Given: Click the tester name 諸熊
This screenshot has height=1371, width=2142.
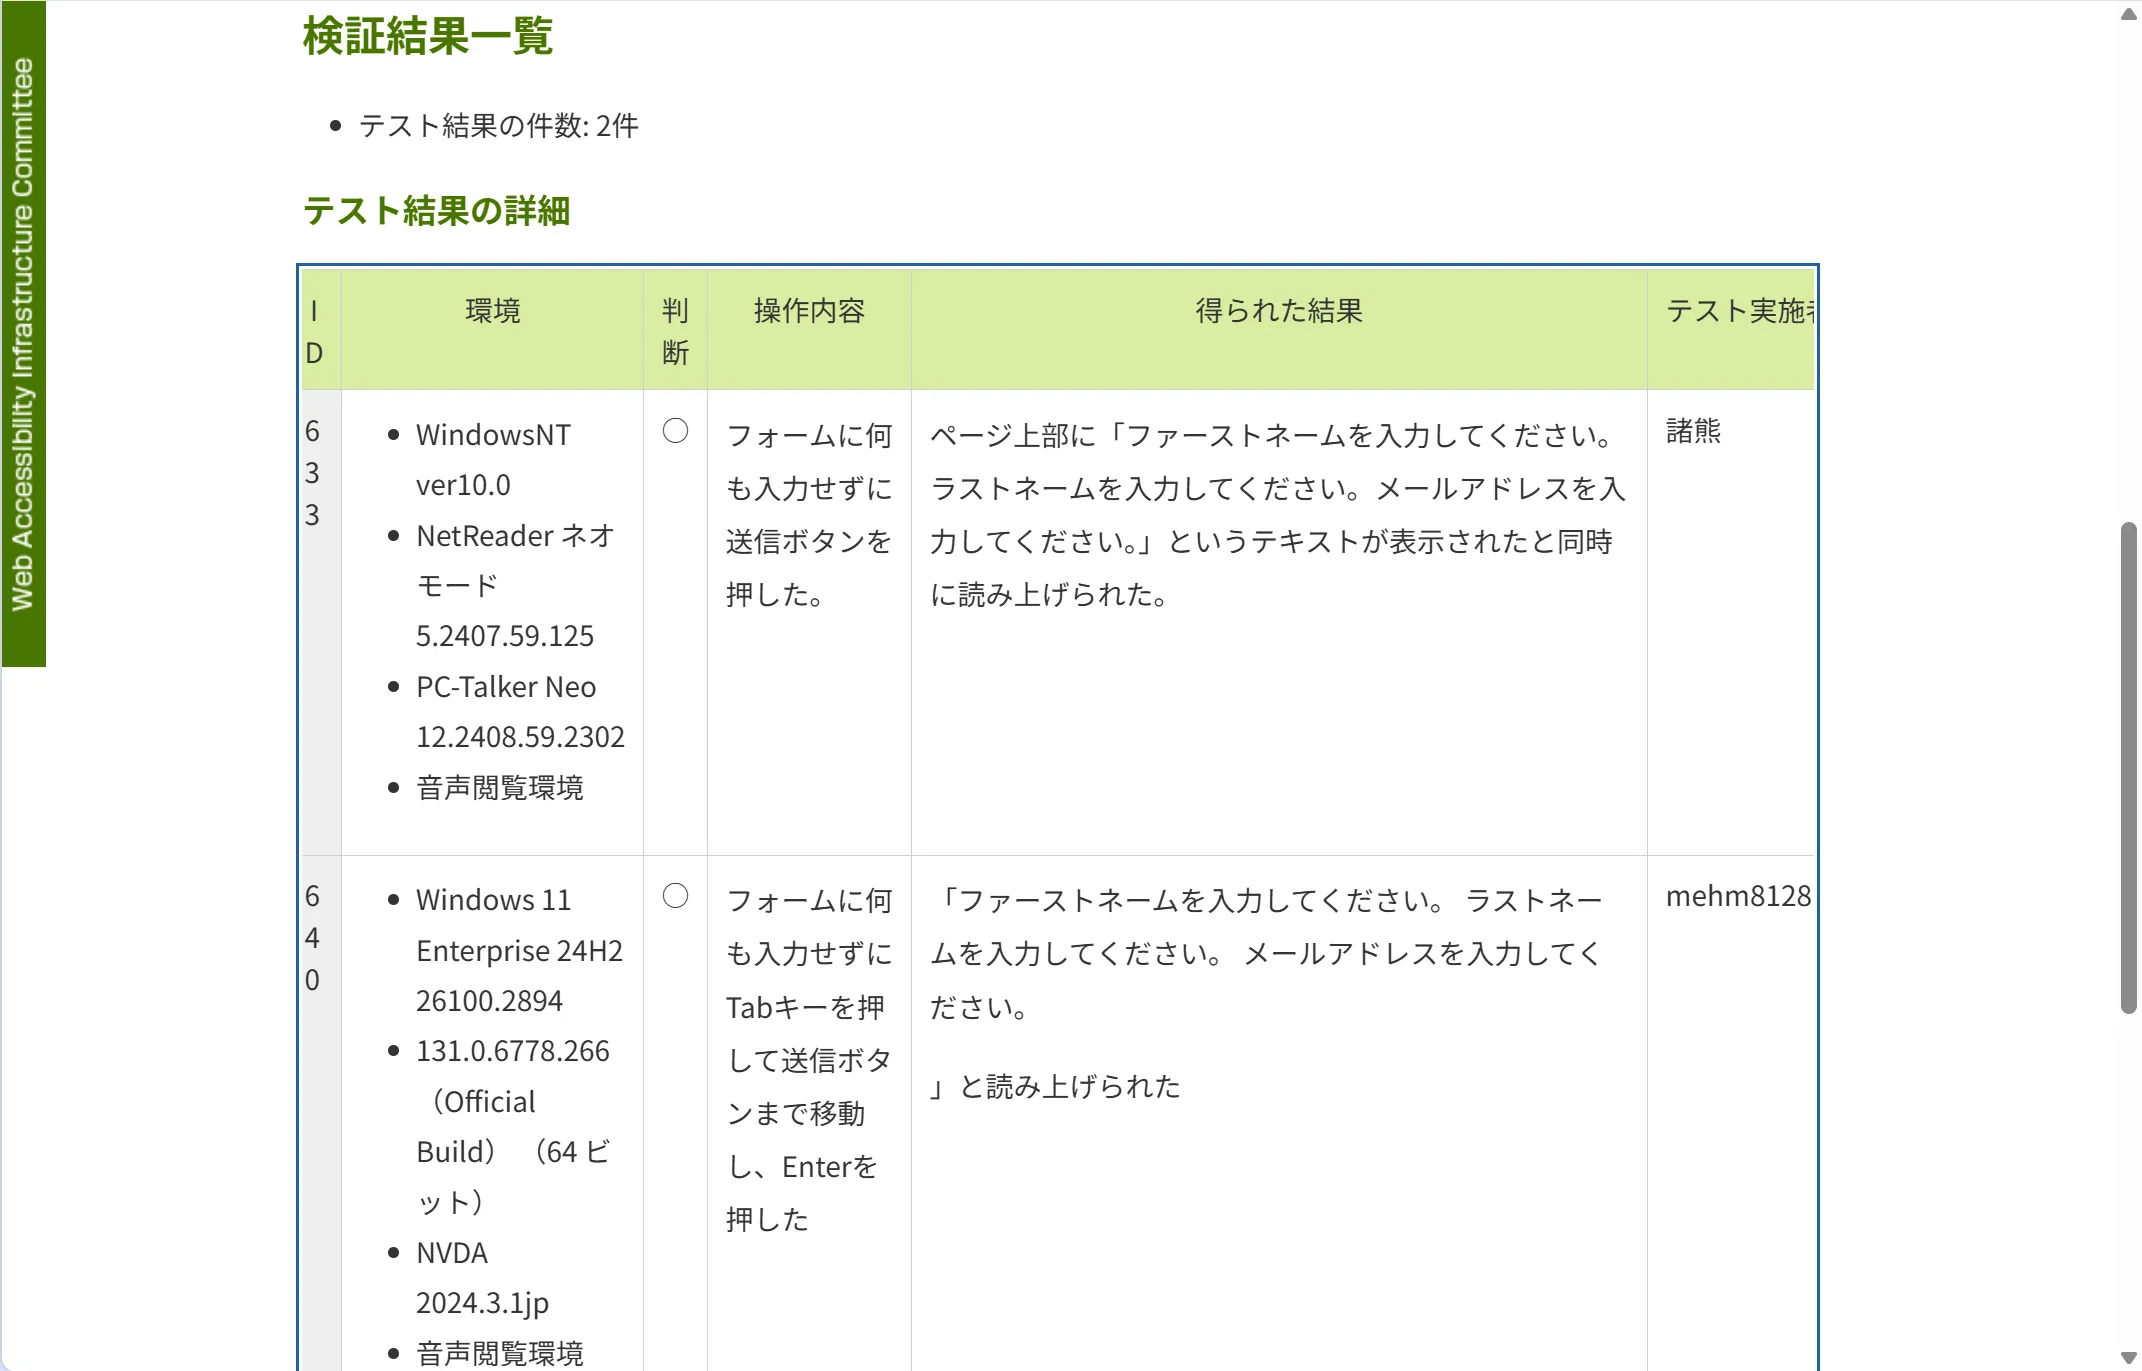Looking at the screenshot, I should coord(1694,431).
